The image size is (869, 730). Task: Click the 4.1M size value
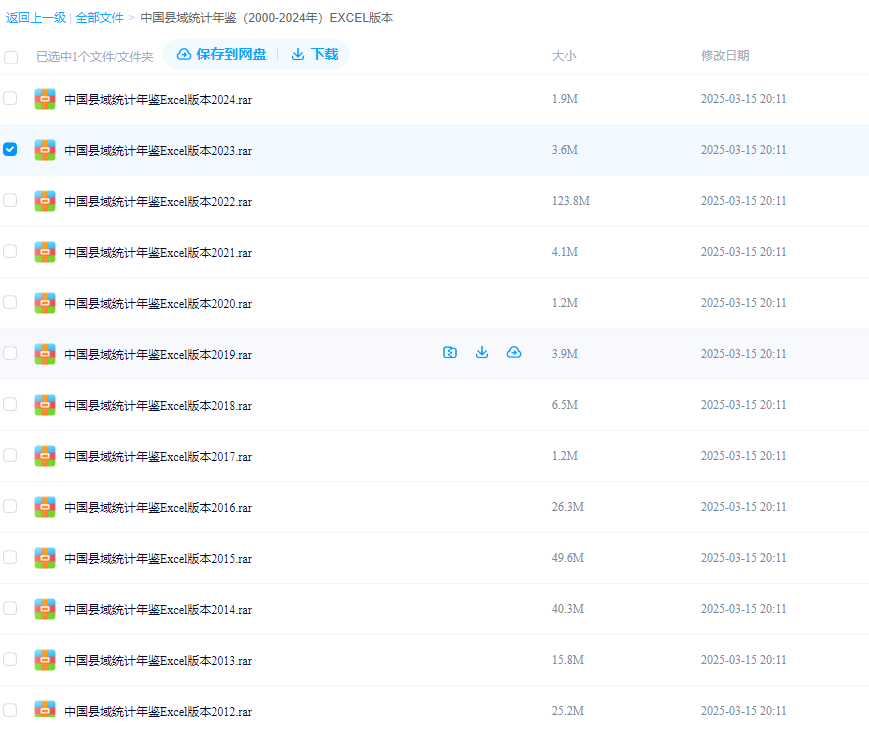click(x=565, y=252)
